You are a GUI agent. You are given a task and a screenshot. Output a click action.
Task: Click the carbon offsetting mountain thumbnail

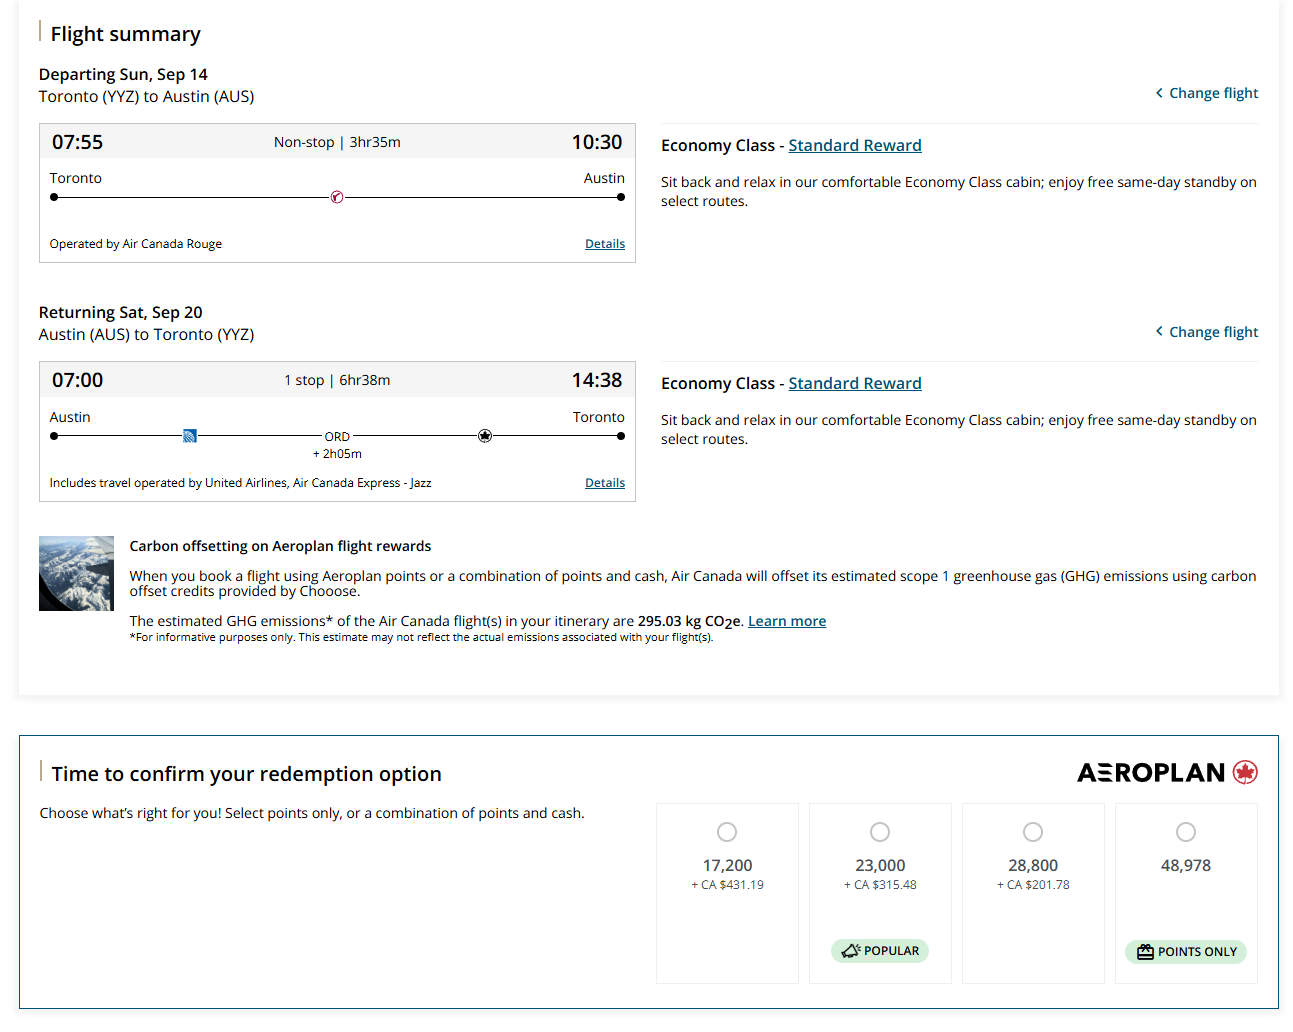click(x=76, y=573)
